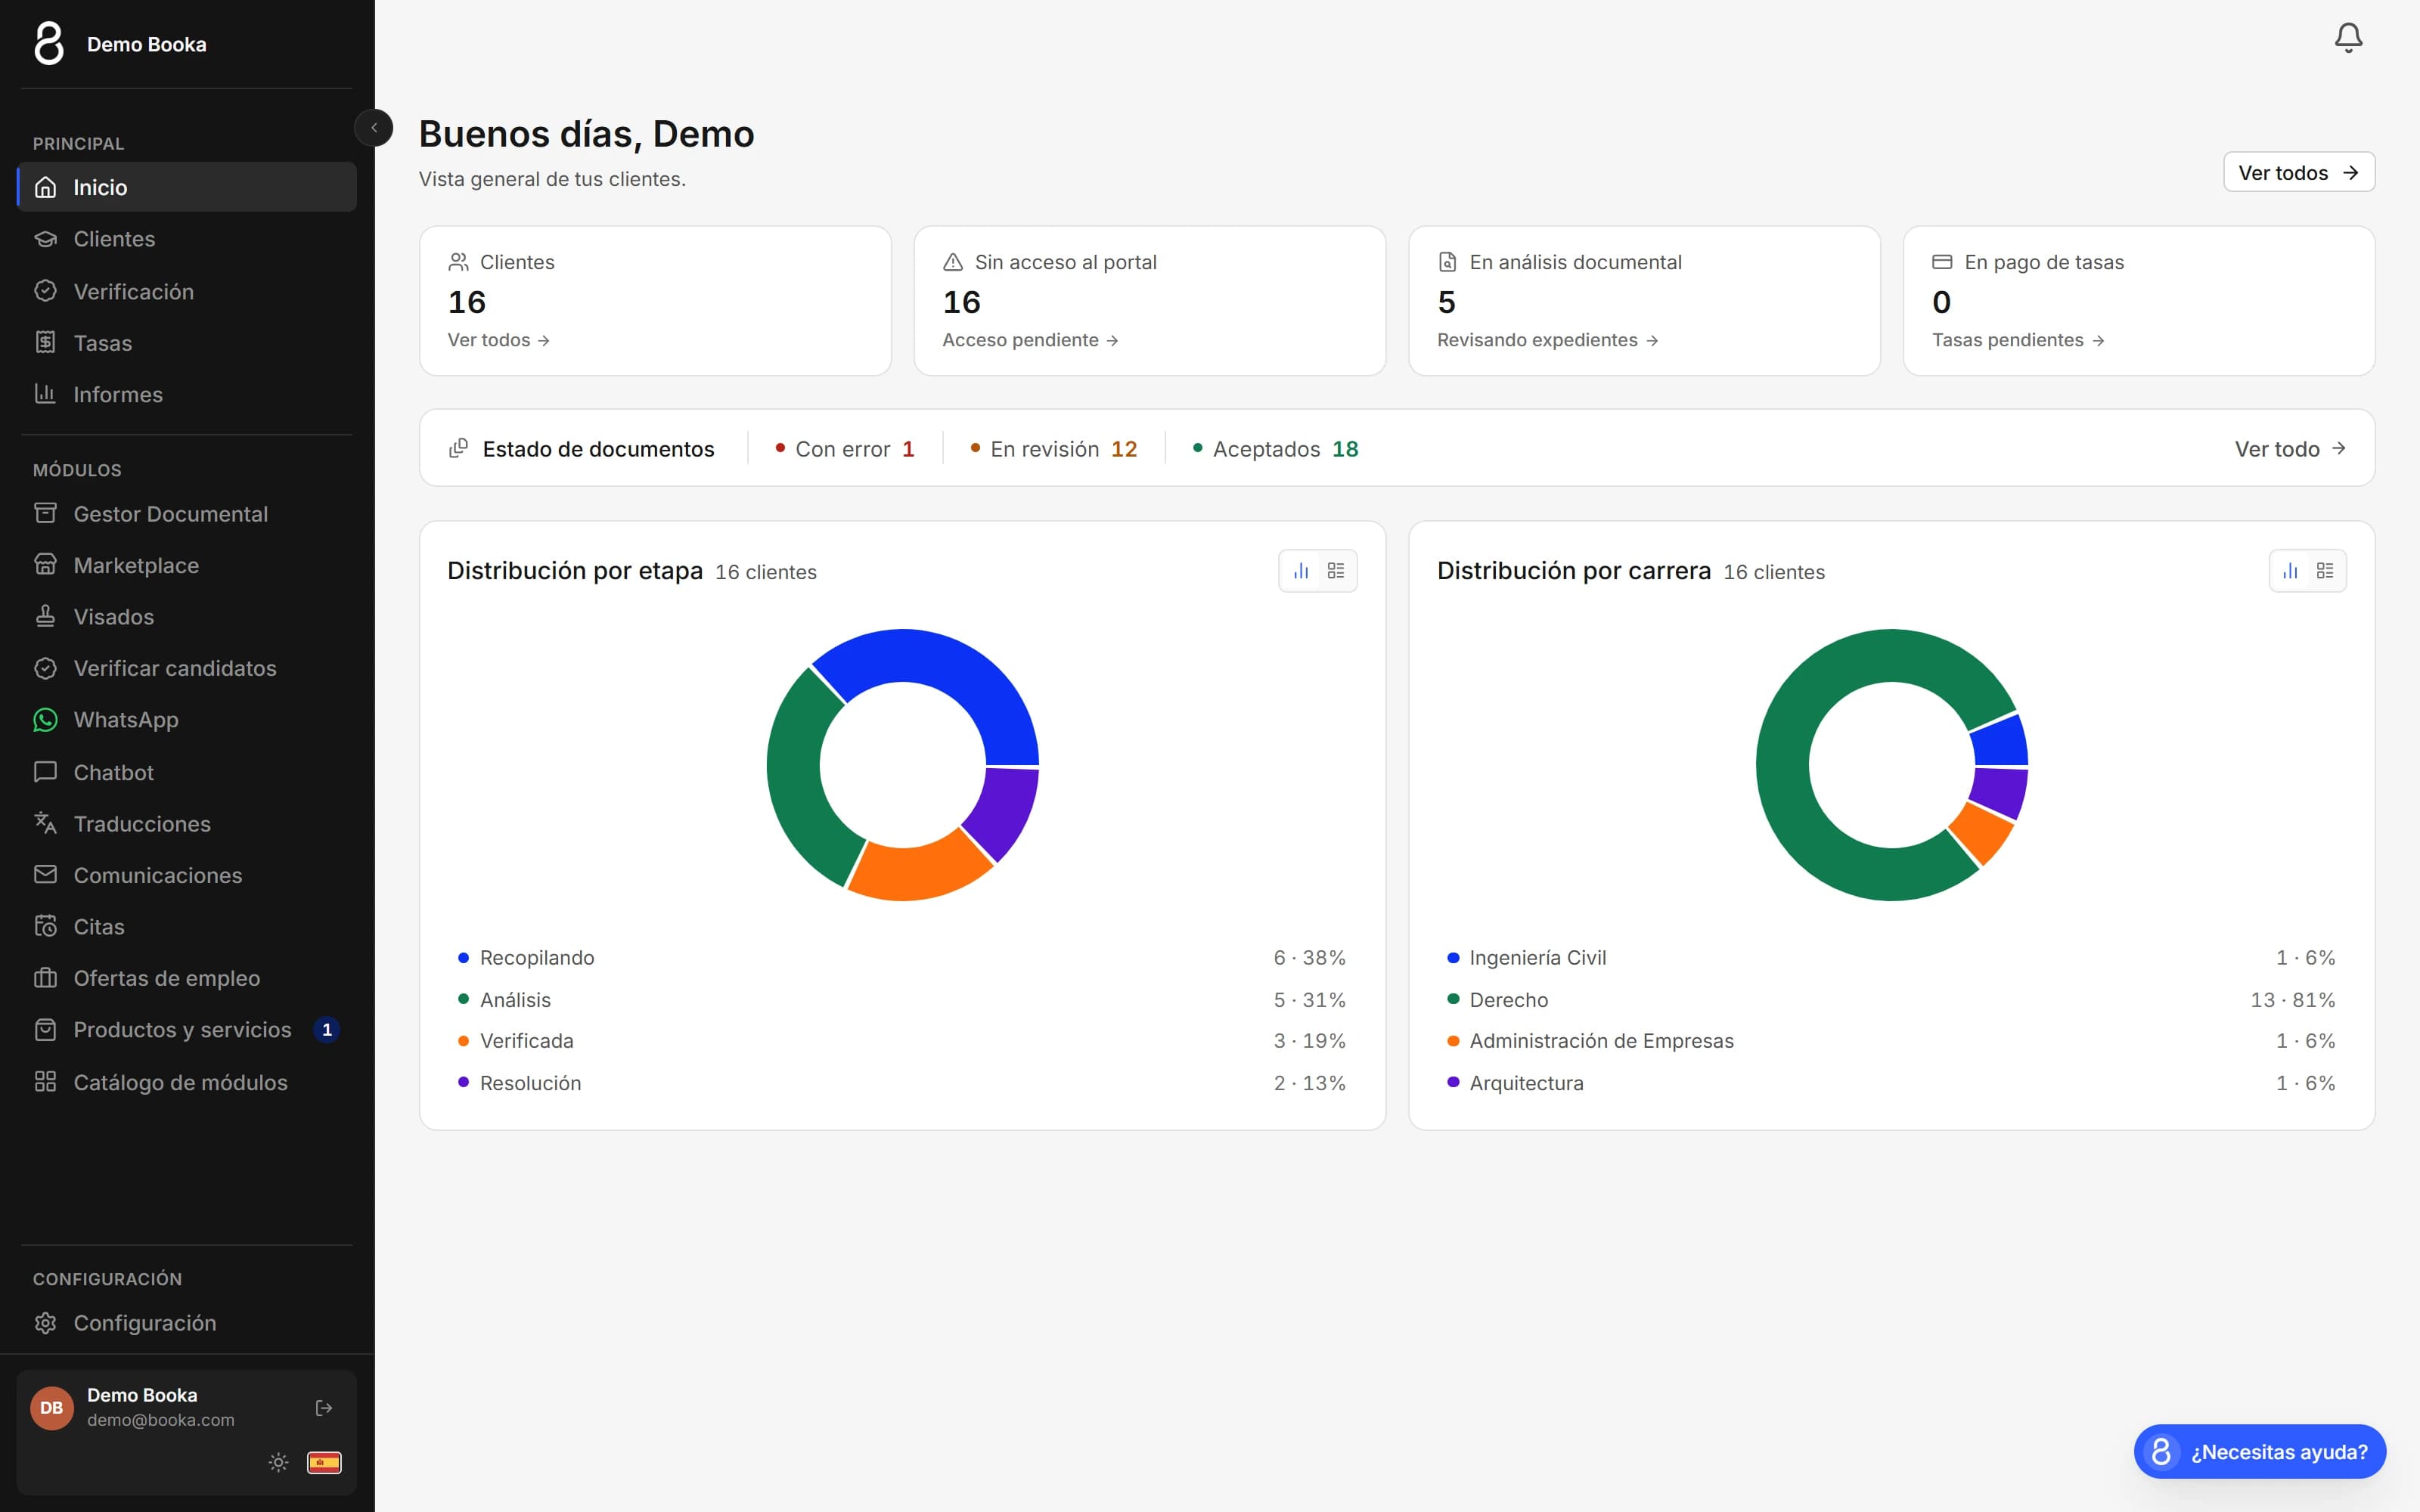Open Comunicaciones module
2420x1512 pixels.
pyautogui.click(x=187, y=875)
